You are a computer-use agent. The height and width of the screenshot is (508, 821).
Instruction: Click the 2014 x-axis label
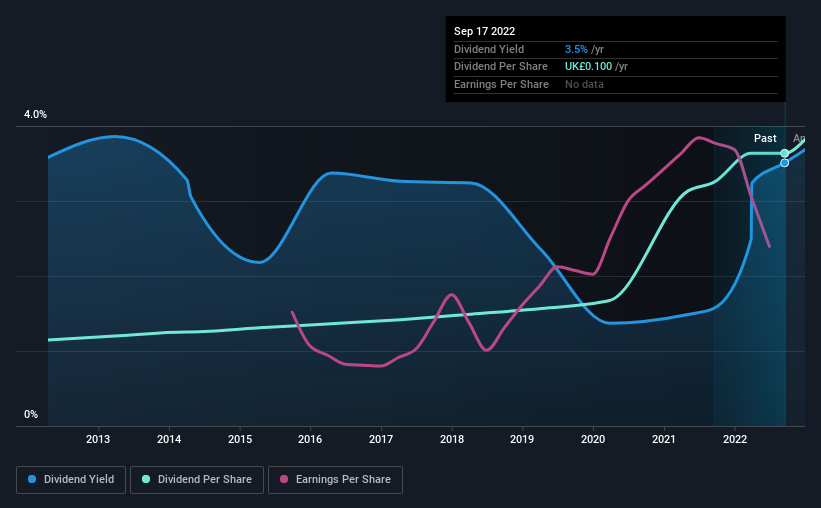point(169,439)
